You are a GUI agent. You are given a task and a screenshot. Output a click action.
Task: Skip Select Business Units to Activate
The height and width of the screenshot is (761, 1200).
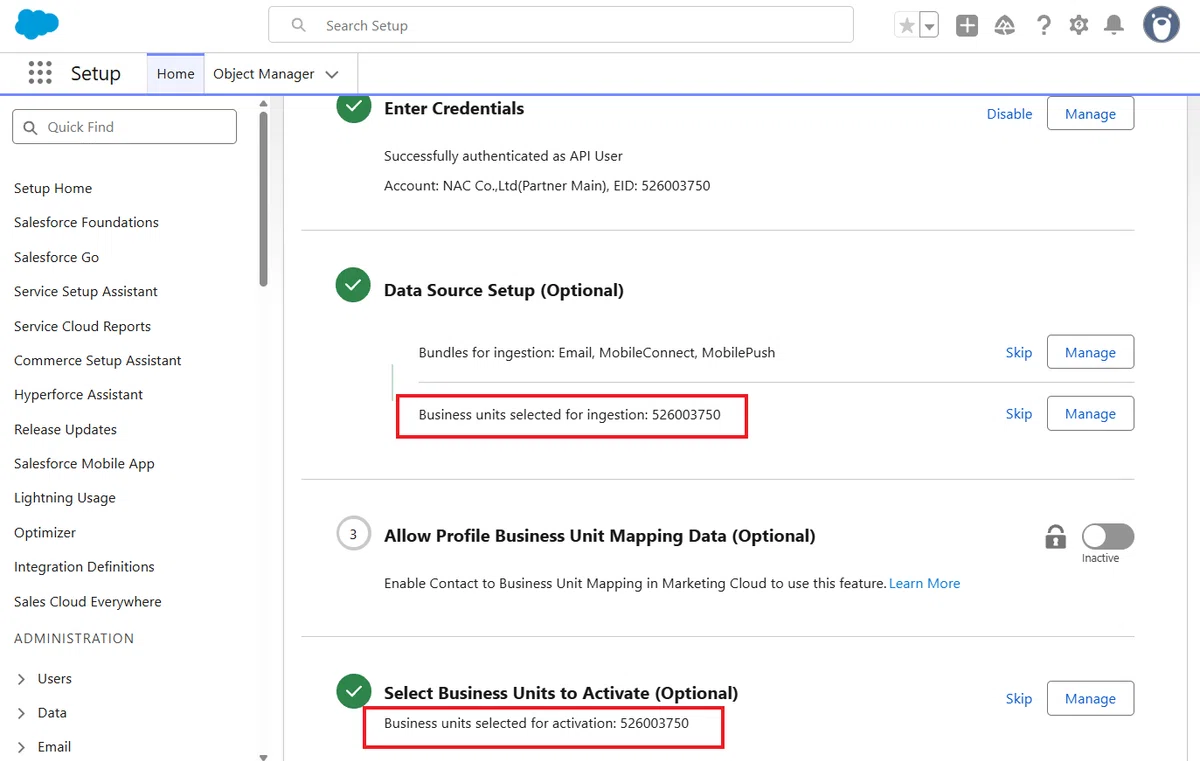[x=1019, y=698]
